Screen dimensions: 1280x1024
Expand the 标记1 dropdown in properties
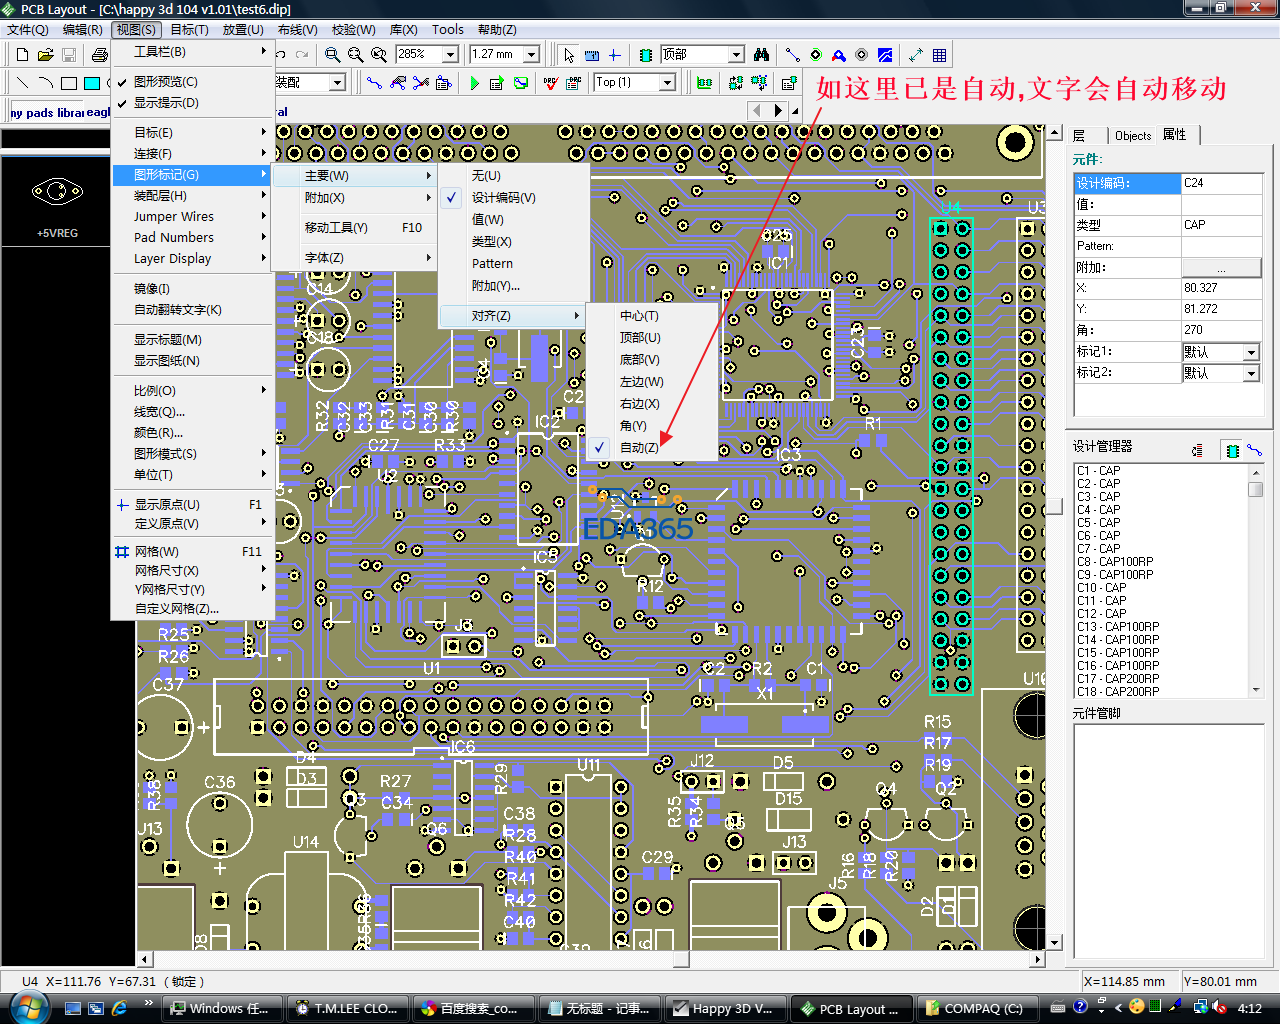(1250, 352)
